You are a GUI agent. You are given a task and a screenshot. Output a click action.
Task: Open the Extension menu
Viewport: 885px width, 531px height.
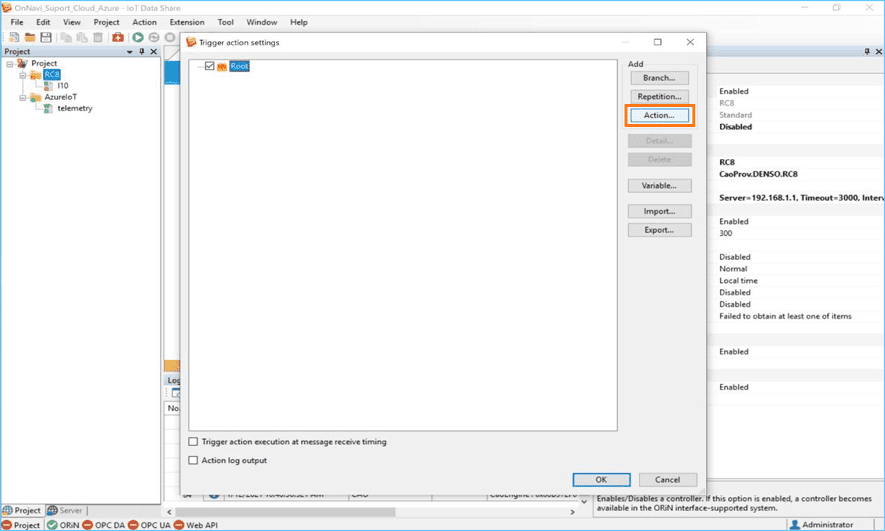point(187,22)
